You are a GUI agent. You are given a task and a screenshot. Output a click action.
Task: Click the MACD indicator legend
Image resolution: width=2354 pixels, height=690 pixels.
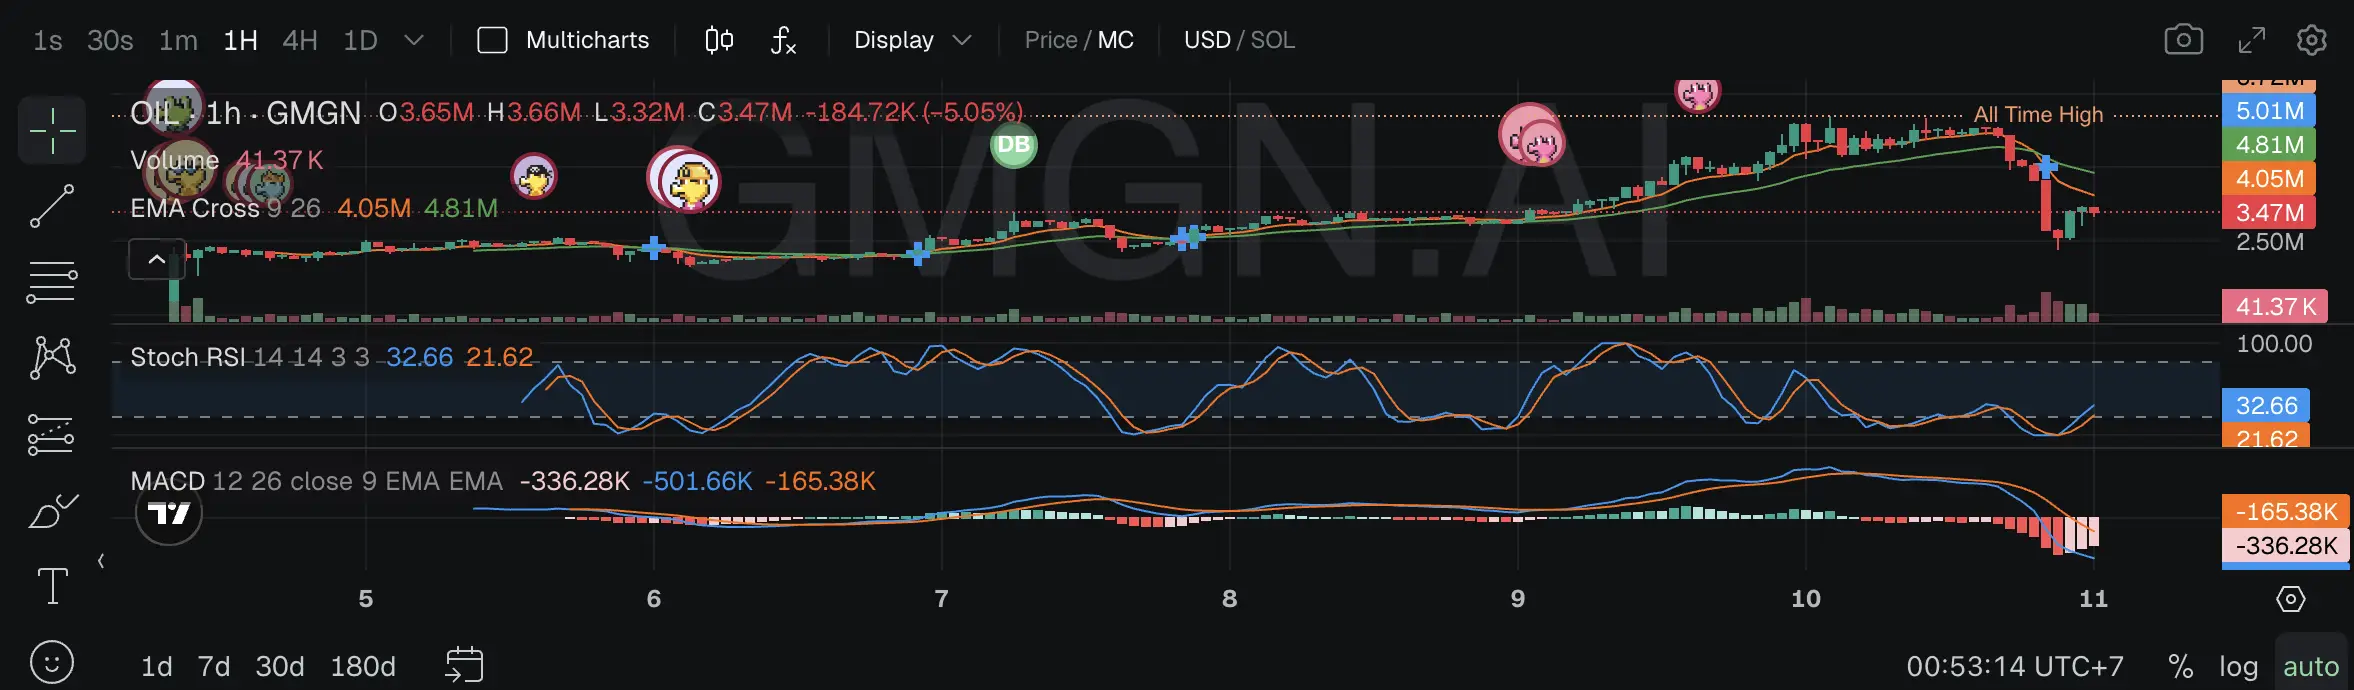point(316,481)
